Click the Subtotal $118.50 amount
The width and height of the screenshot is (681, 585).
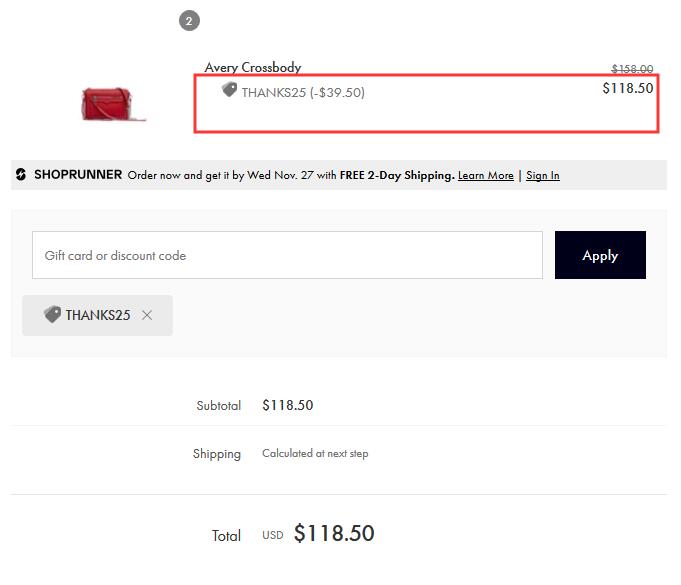coord(288,405)
